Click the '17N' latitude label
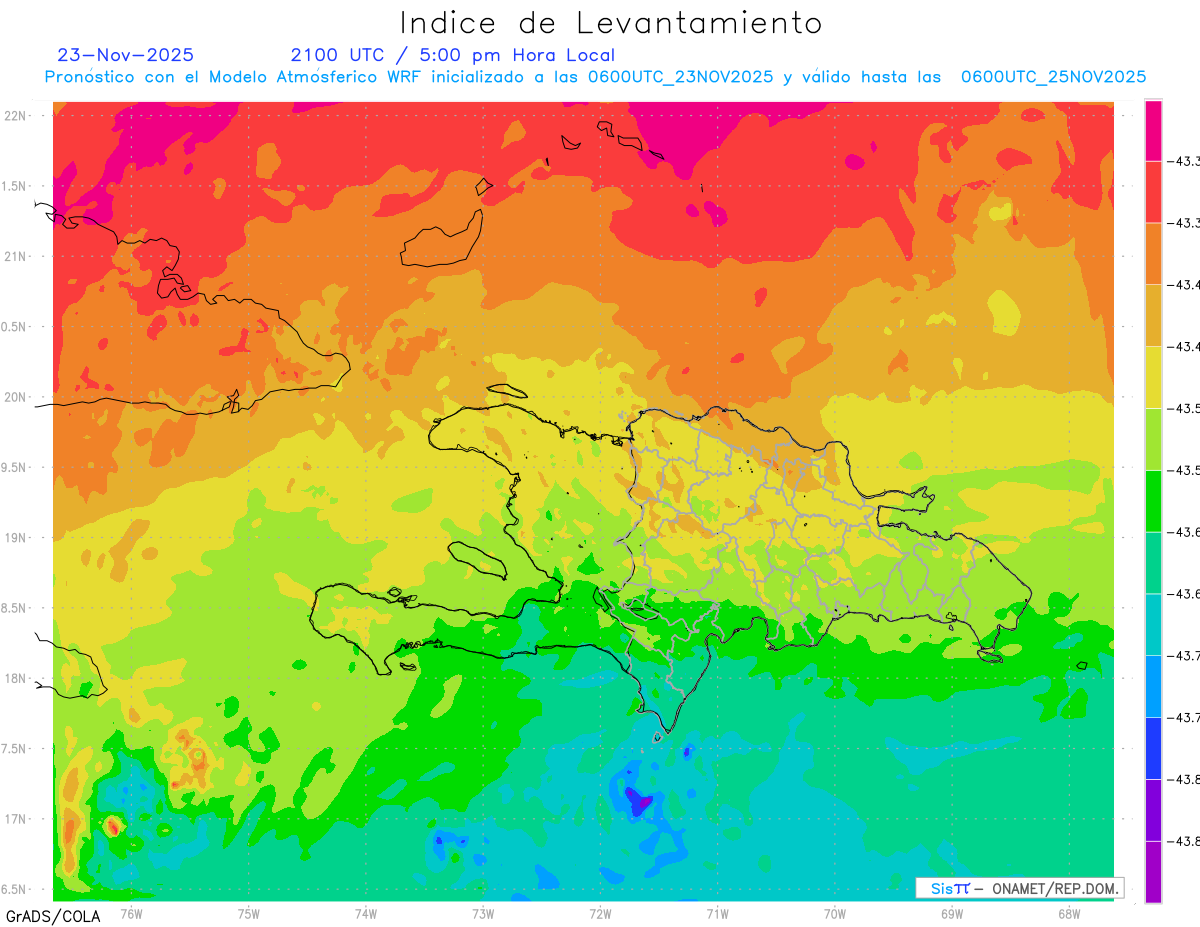The width and height of the screenshot is (1200, 927). (14, 819)
